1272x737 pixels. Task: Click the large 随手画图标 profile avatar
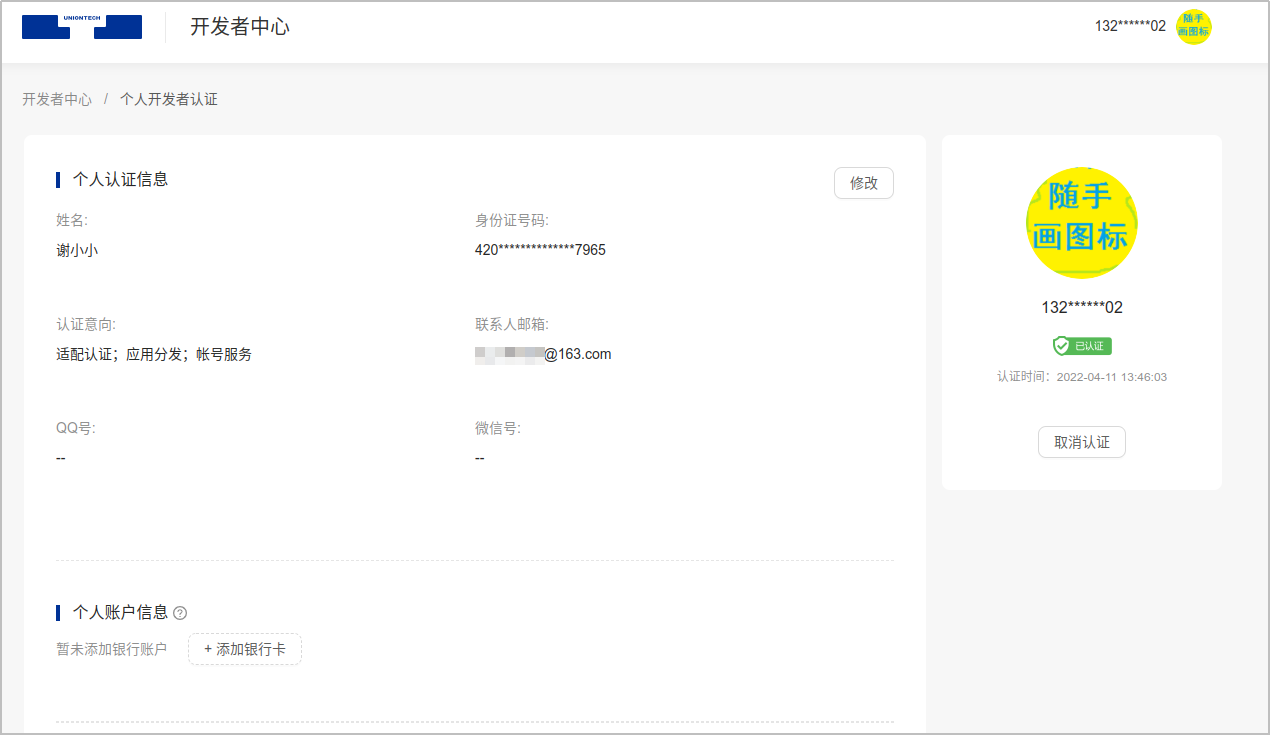point(1082,223)
